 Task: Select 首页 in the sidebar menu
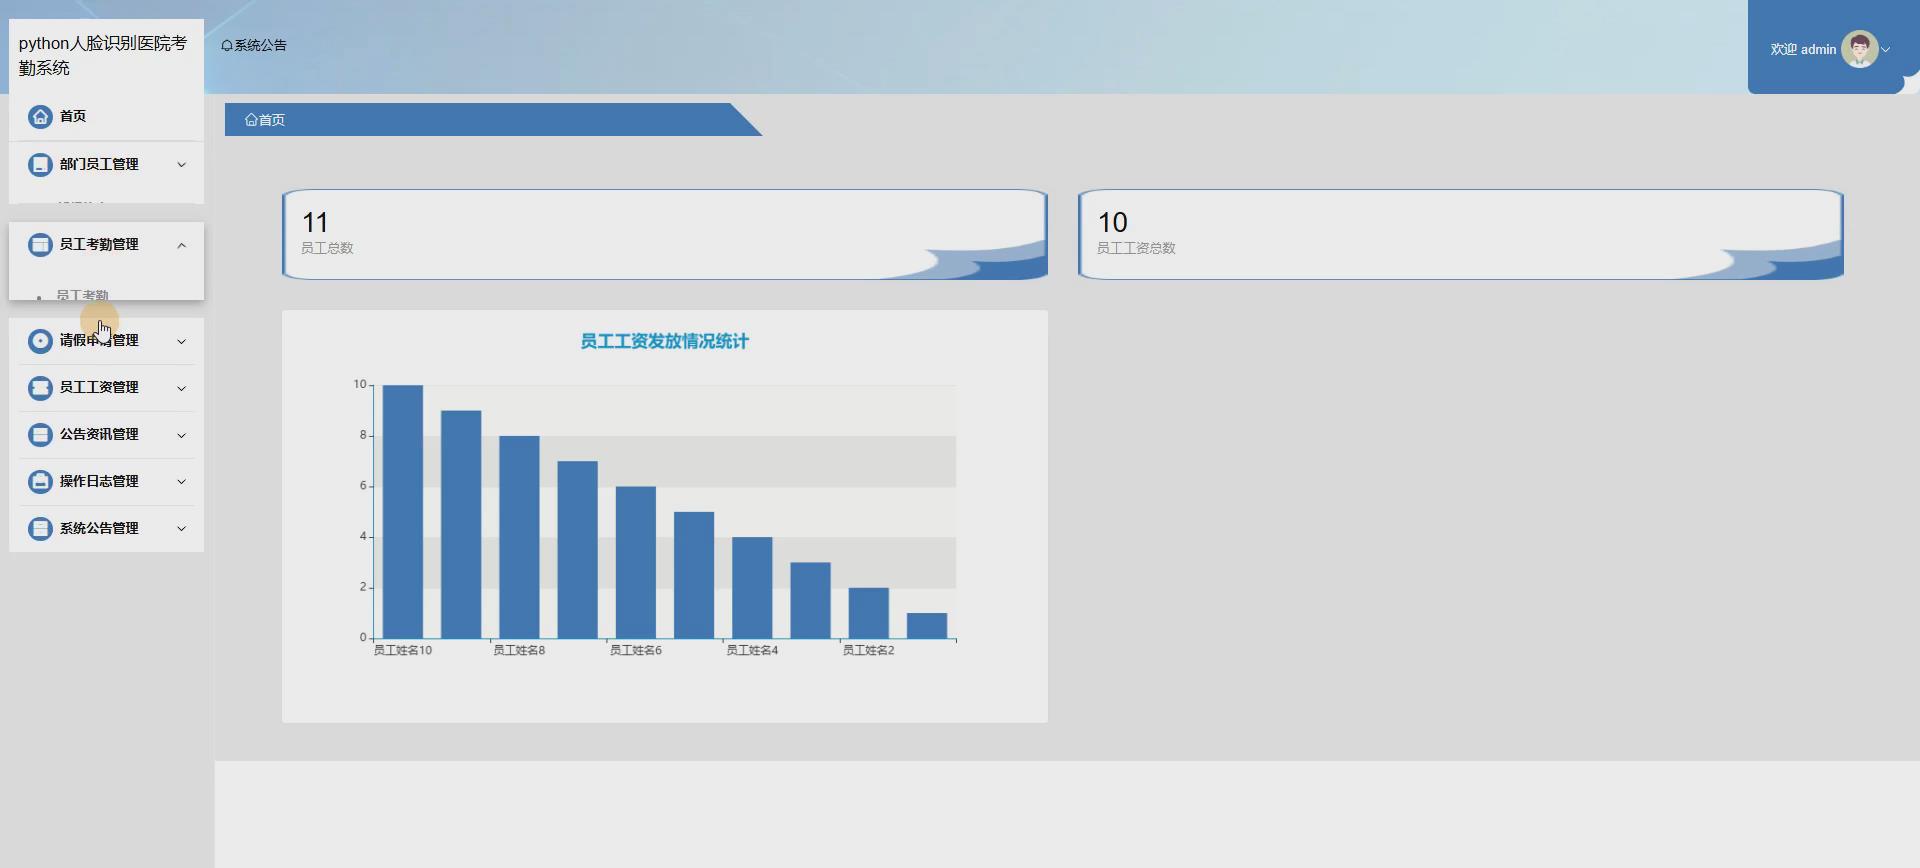[x=73, y=117]
